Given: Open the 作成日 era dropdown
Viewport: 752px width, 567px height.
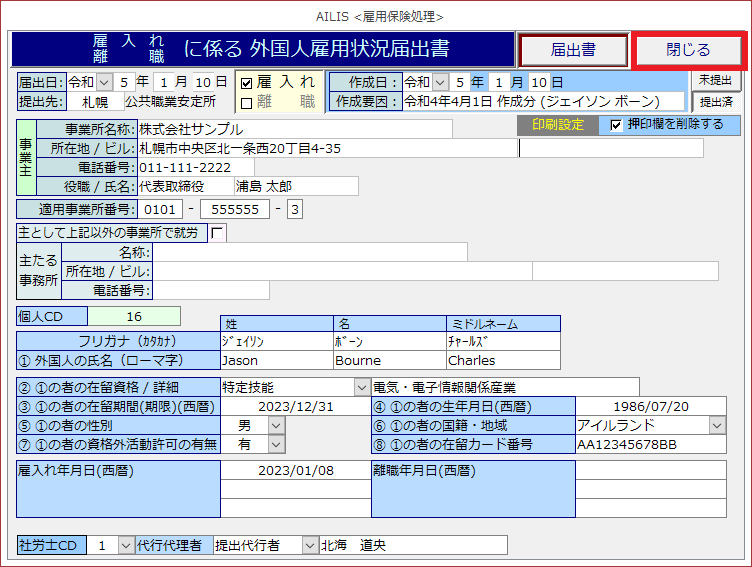Looking at the screenshot, I should pos(441,82).
